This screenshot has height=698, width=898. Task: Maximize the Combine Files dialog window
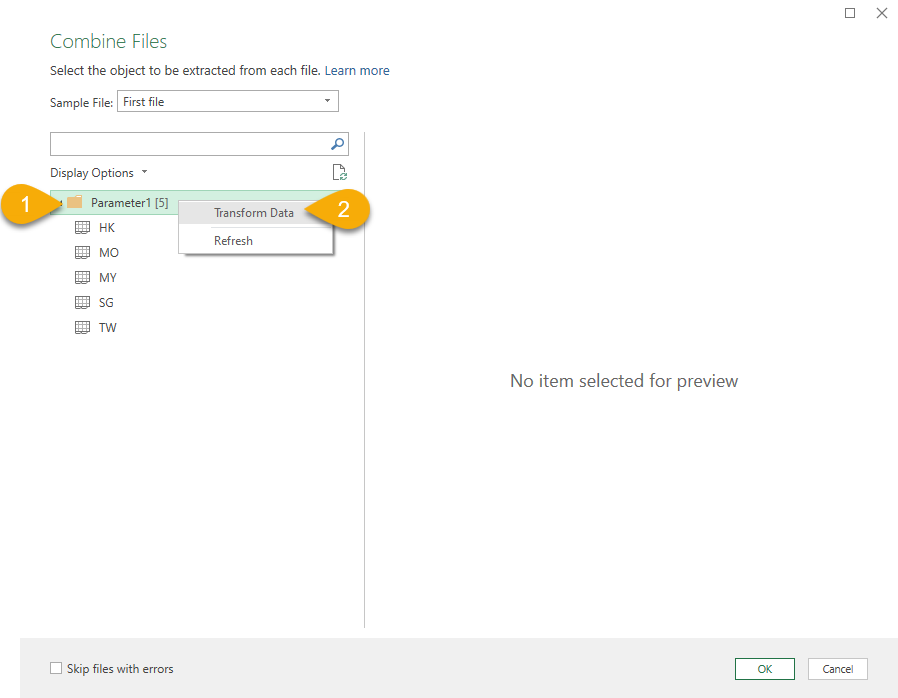[850, 13]
